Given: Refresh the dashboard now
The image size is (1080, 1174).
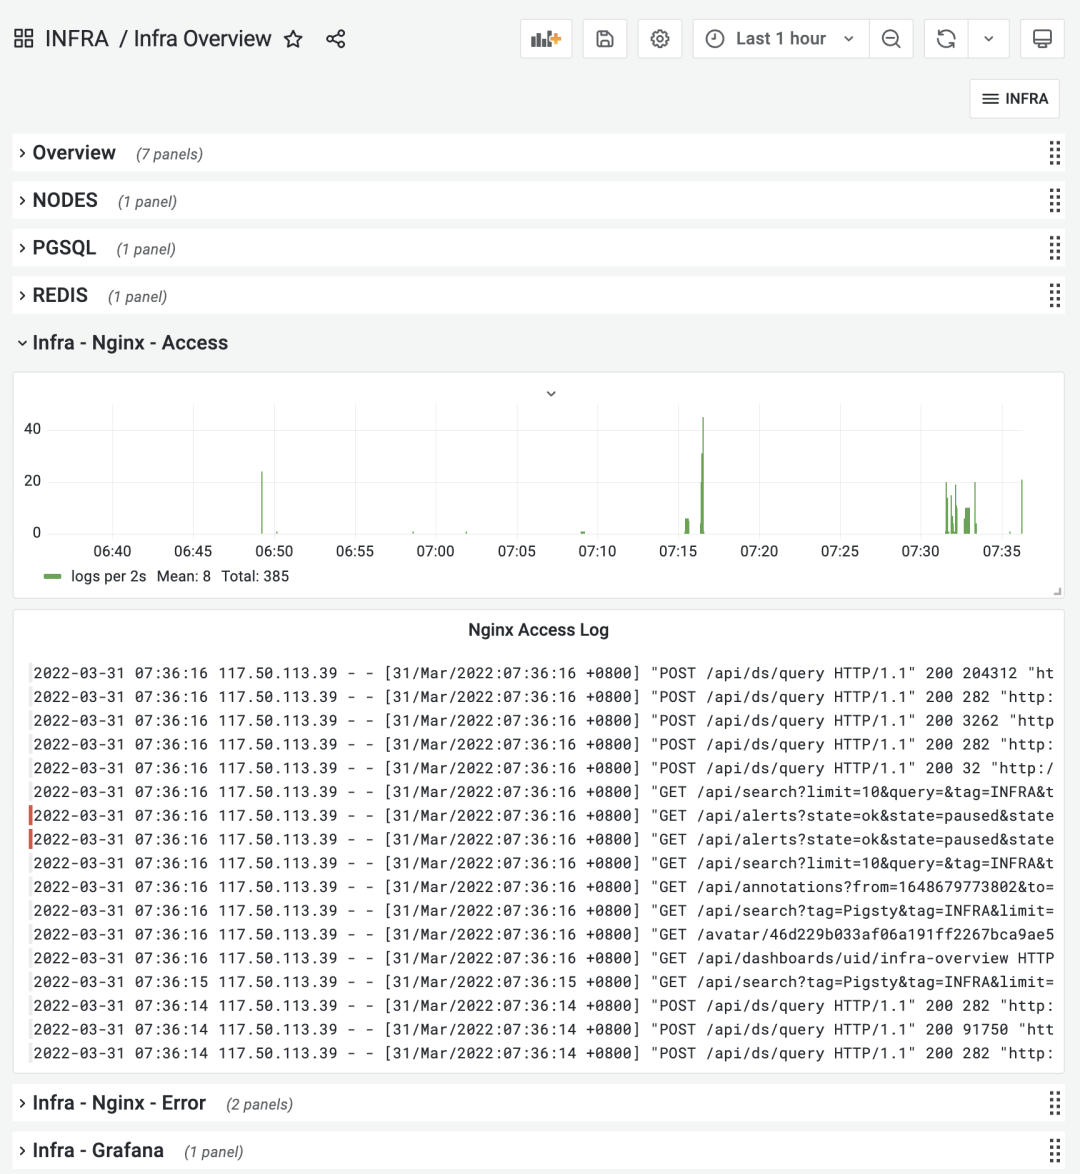Looking at the screenshot, I should 946,39.
